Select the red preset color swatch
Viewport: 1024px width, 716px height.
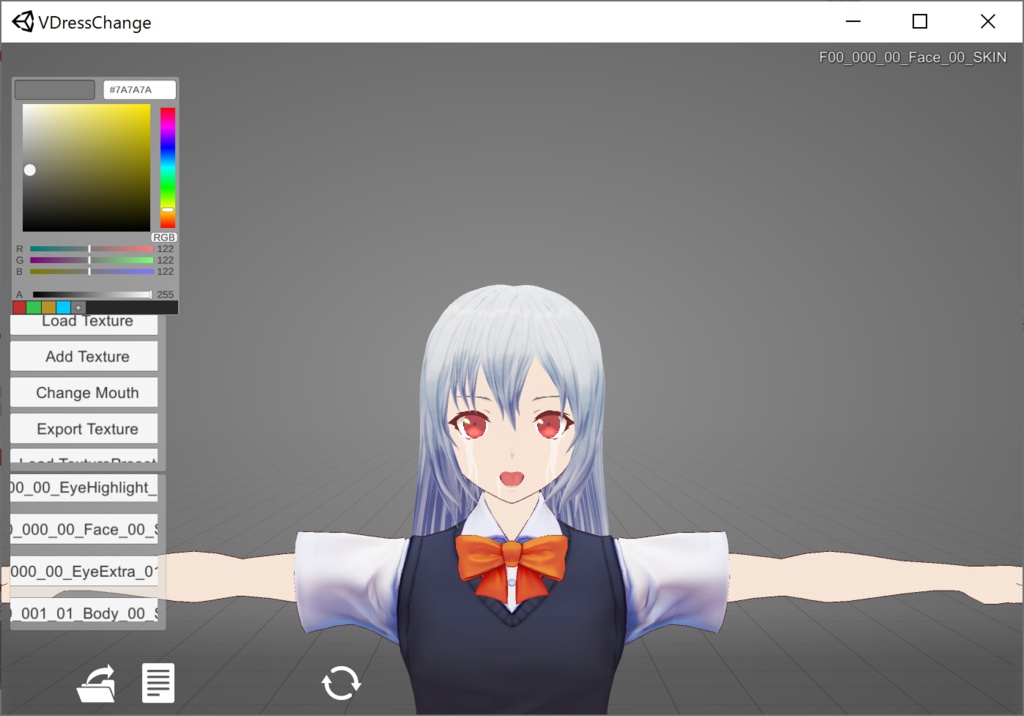[x=17, y=307]
